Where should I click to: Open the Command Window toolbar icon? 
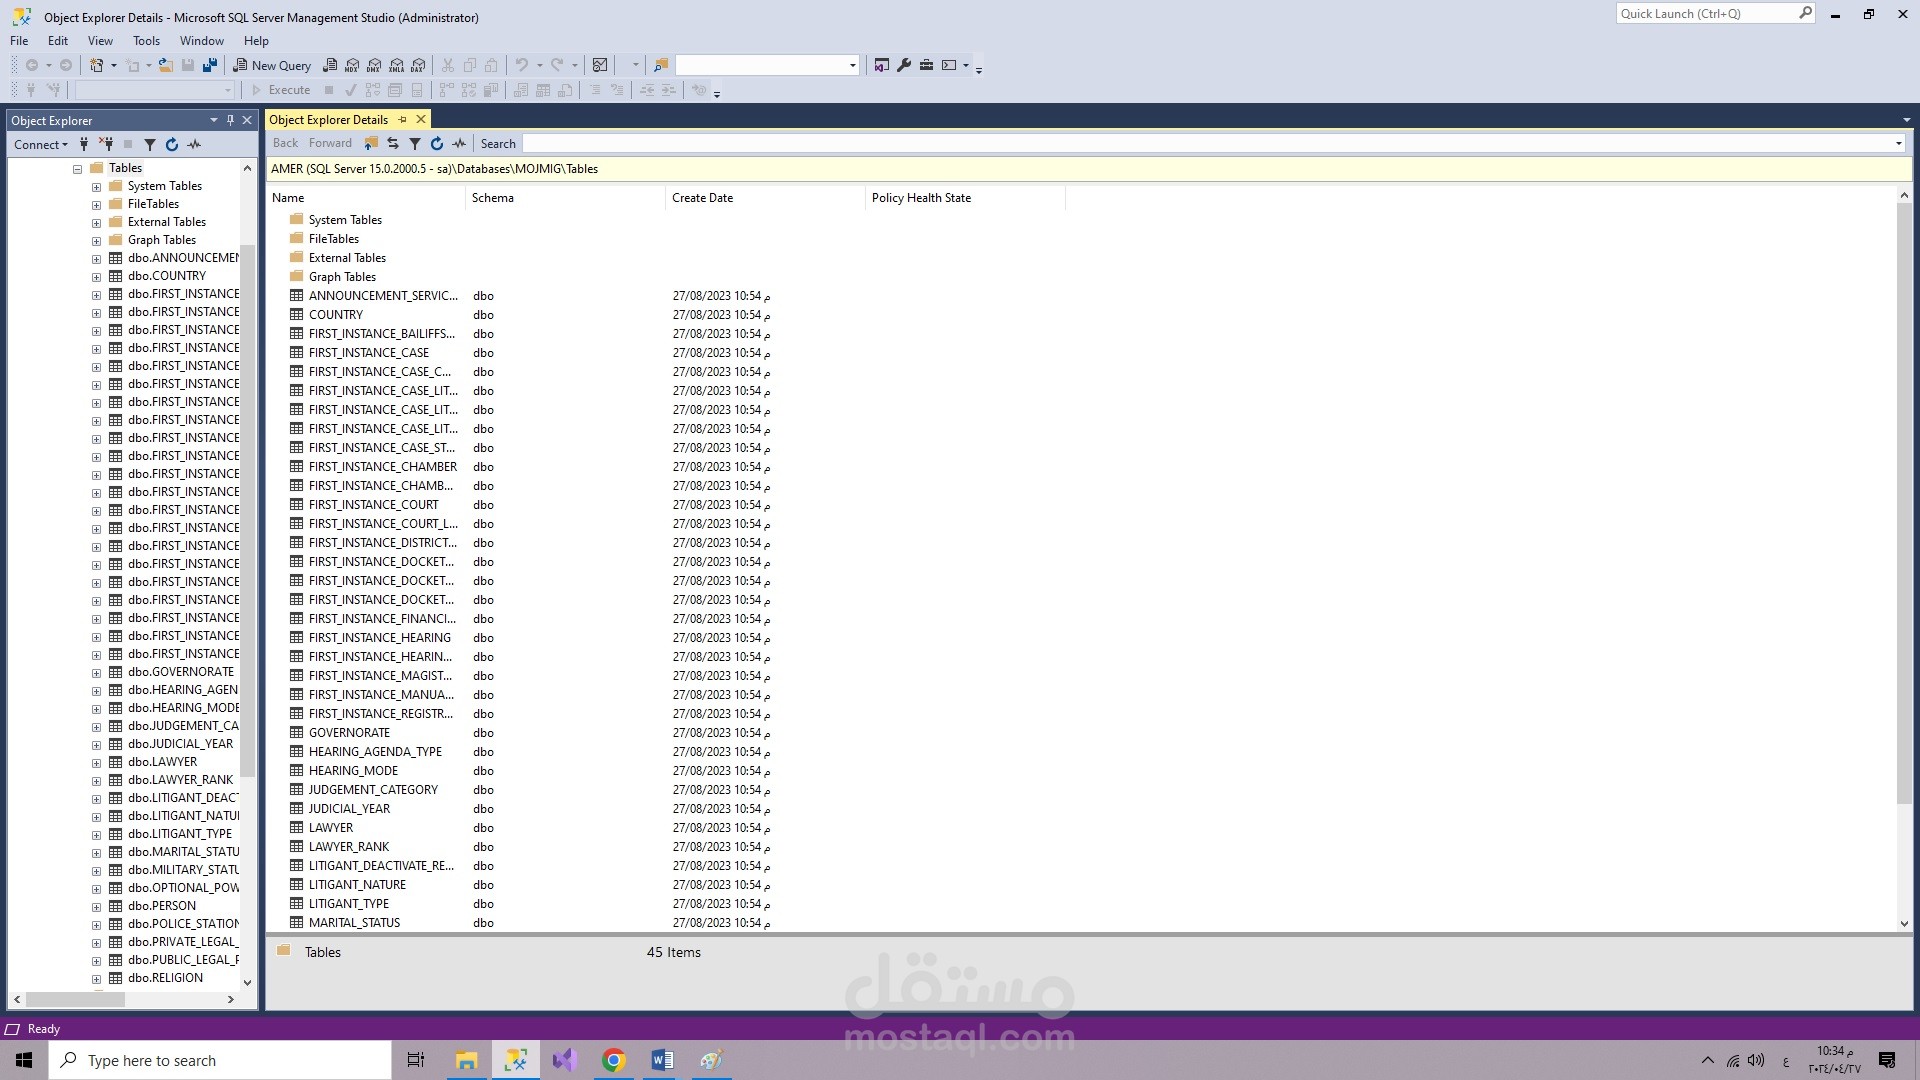pos(949,65)
